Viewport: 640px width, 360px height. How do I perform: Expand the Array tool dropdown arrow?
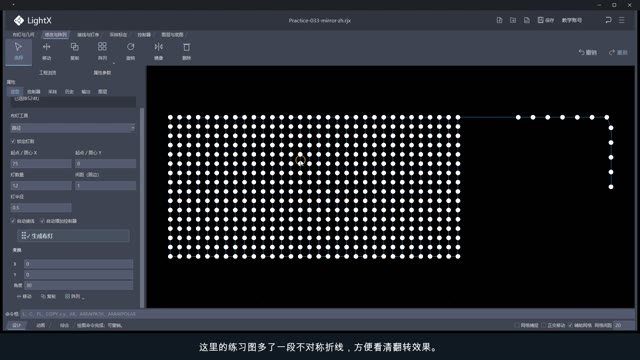point(114,63)
